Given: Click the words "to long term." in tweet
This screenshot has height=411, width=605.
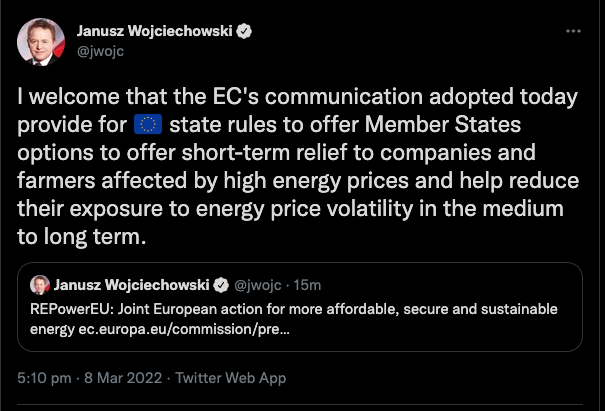Looking at the screenshot, I should click(82, 237).
